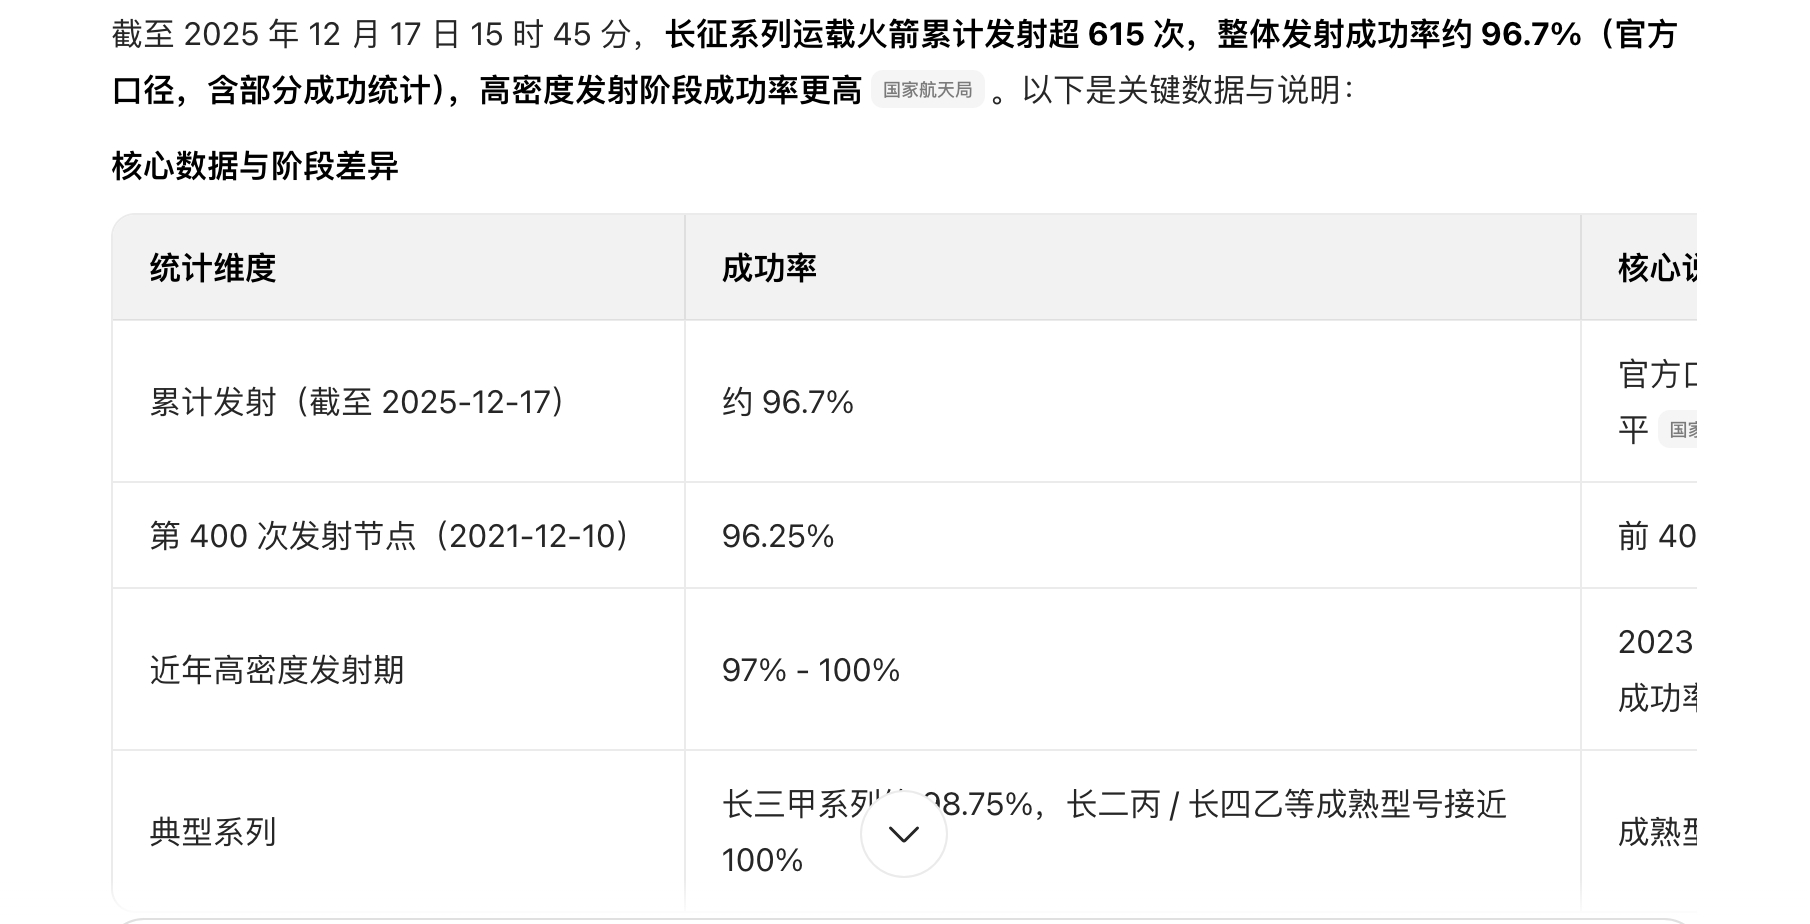1810x924 pixels.
Task: Click the 97% - 100% table cell
Action: (x=811, y=670)
